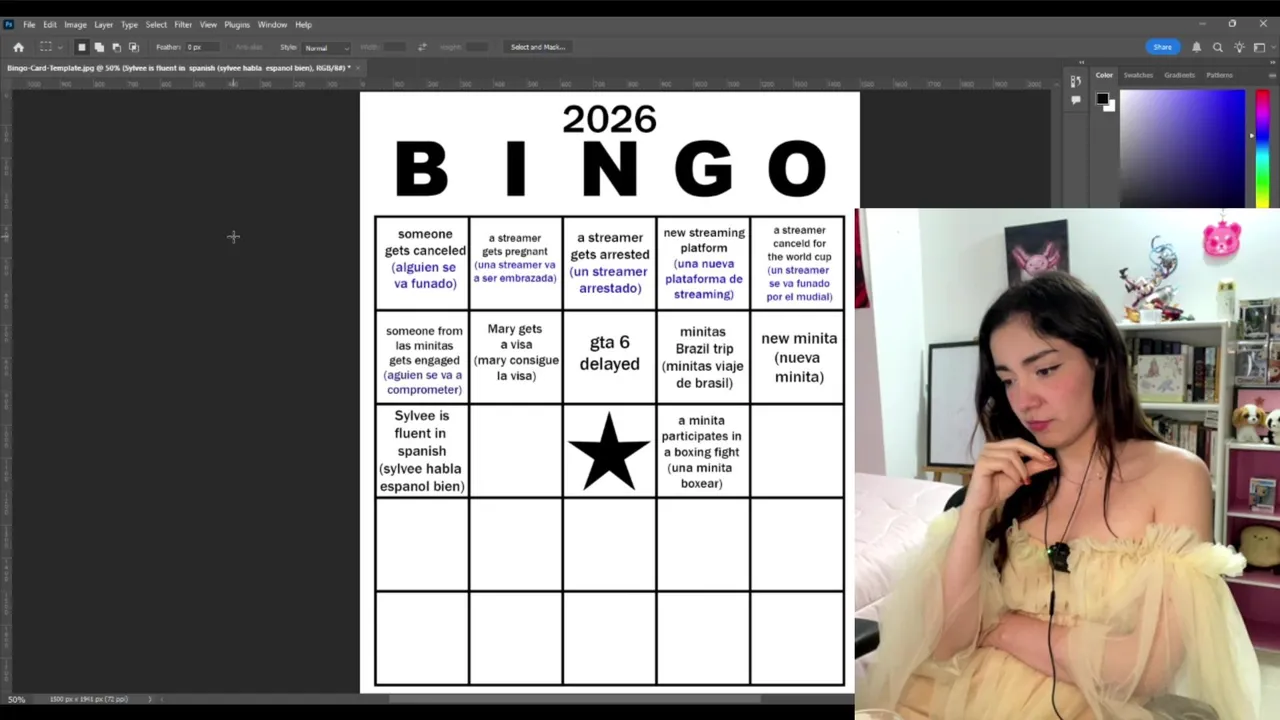Open the File menu
1280x720 pixels.
(x=29, y=24)
